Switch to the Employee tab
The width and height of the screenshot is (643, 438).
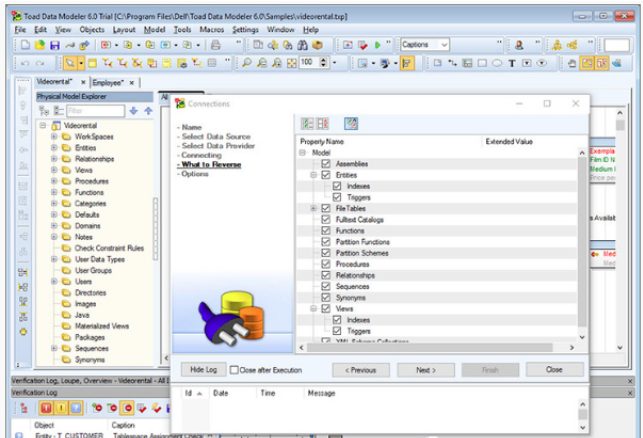[107, 83]
